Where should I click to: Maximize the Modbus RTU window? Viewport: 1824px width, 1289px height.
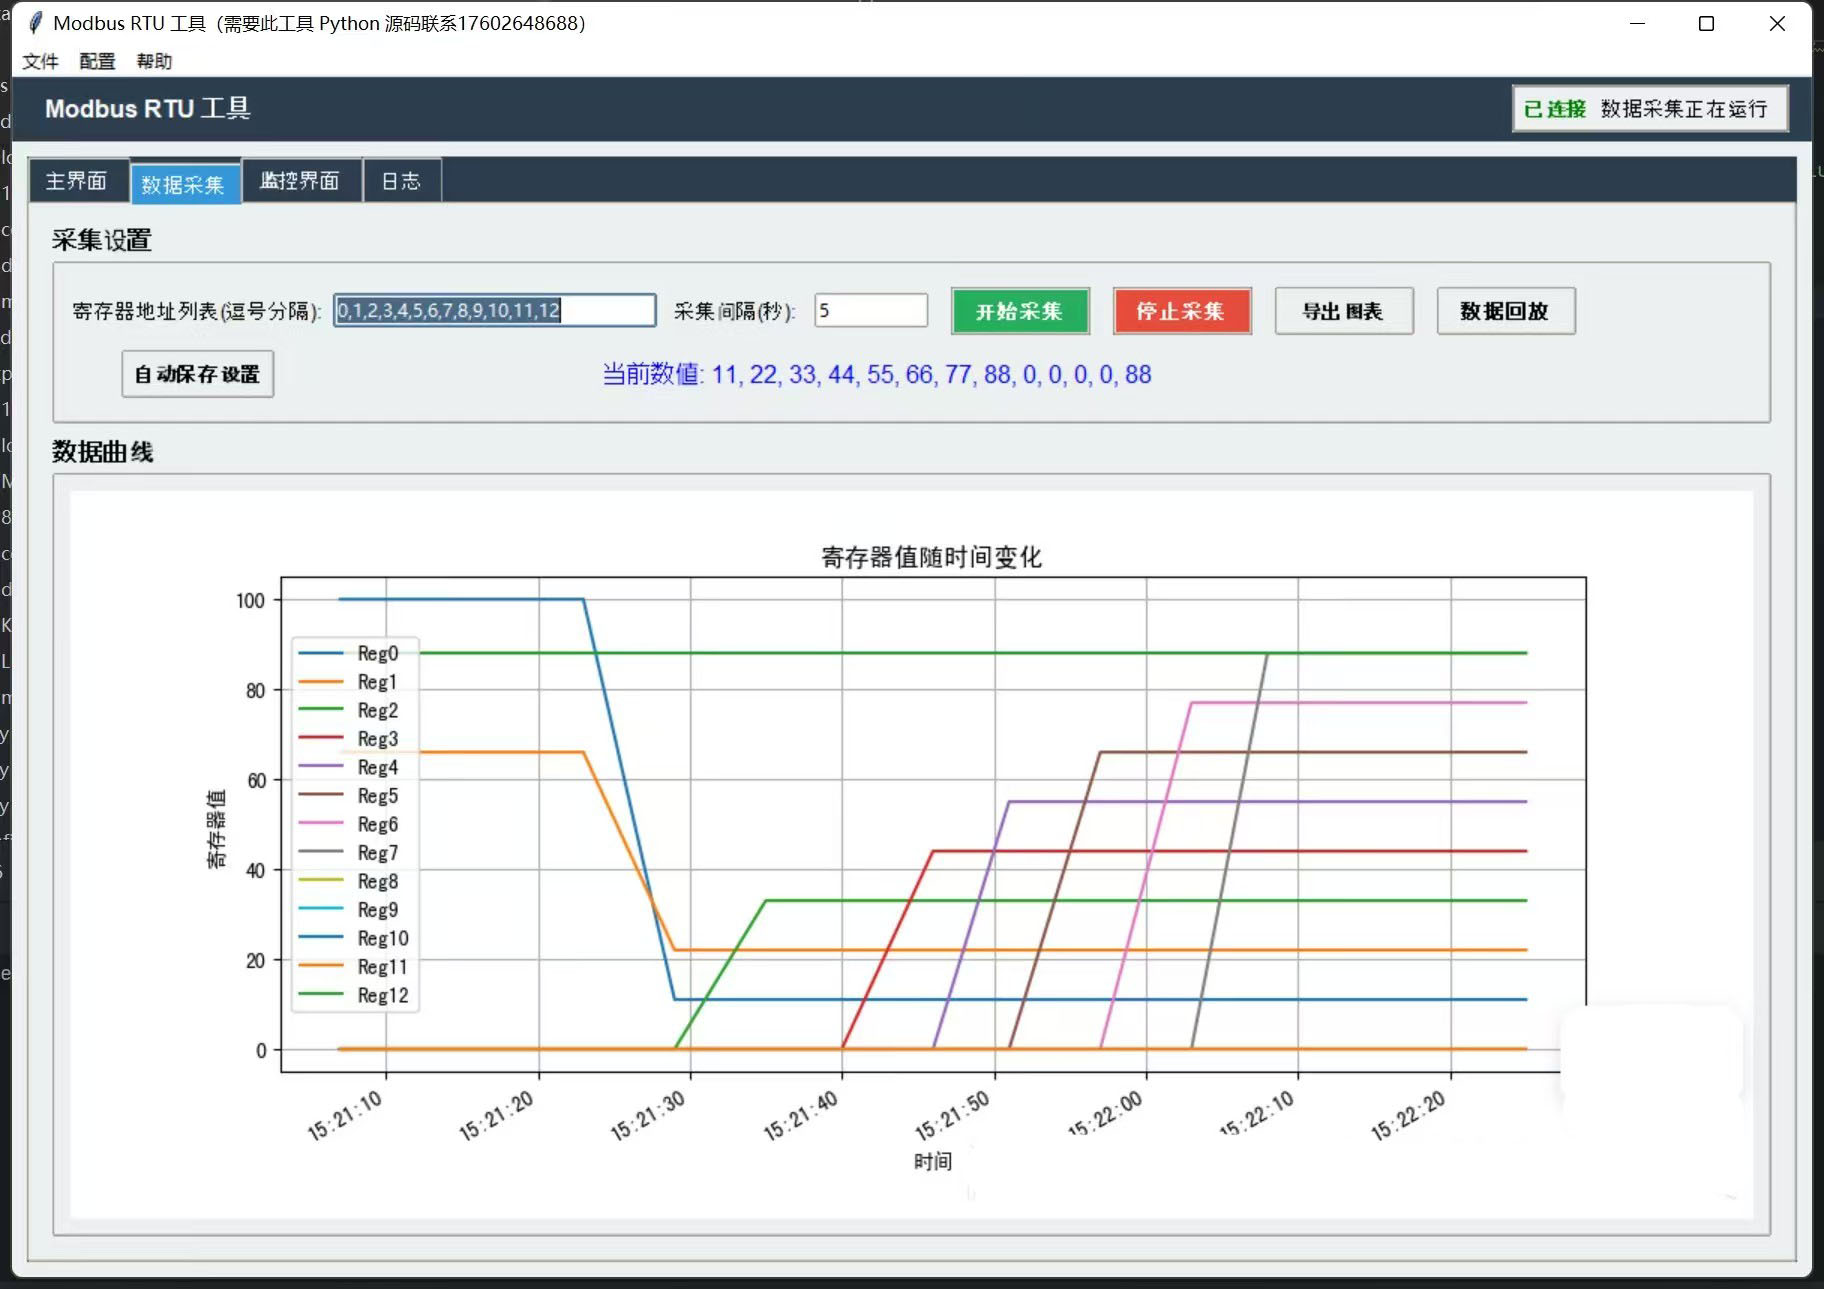tap(1706, 23)
